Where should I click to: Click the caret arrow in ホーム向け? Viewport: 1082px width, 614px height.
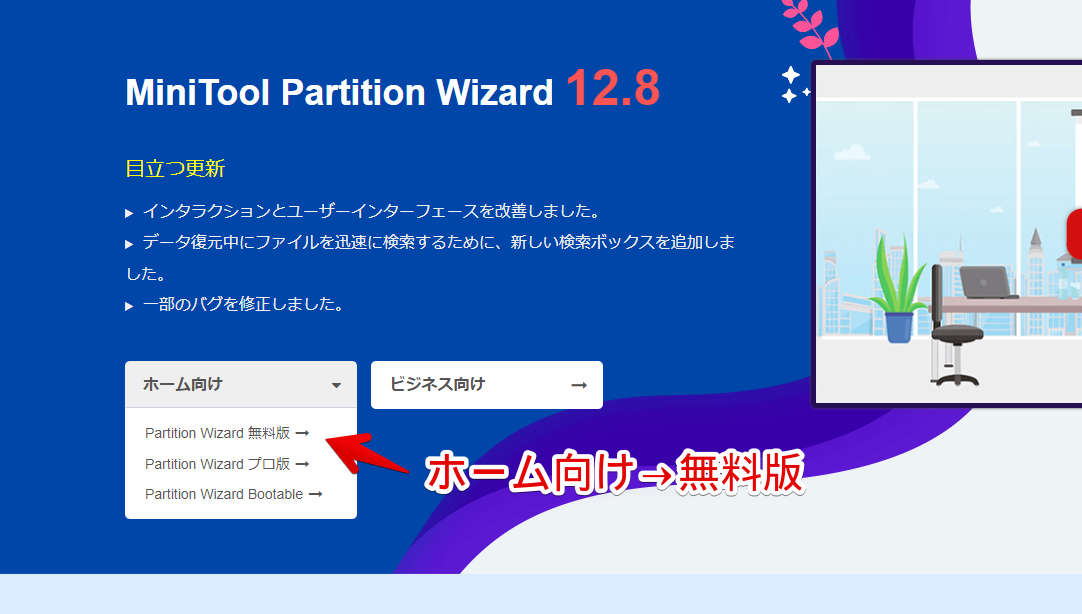point(336,385)
